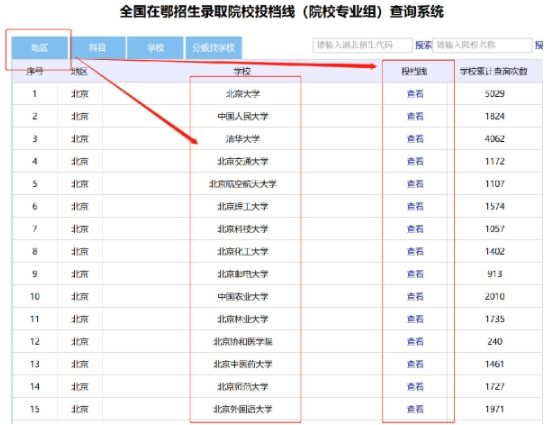The width and height of the screenshot is (547, 425).
Task: Select school name 北京科技大学
Action: [x=243, y=229]
